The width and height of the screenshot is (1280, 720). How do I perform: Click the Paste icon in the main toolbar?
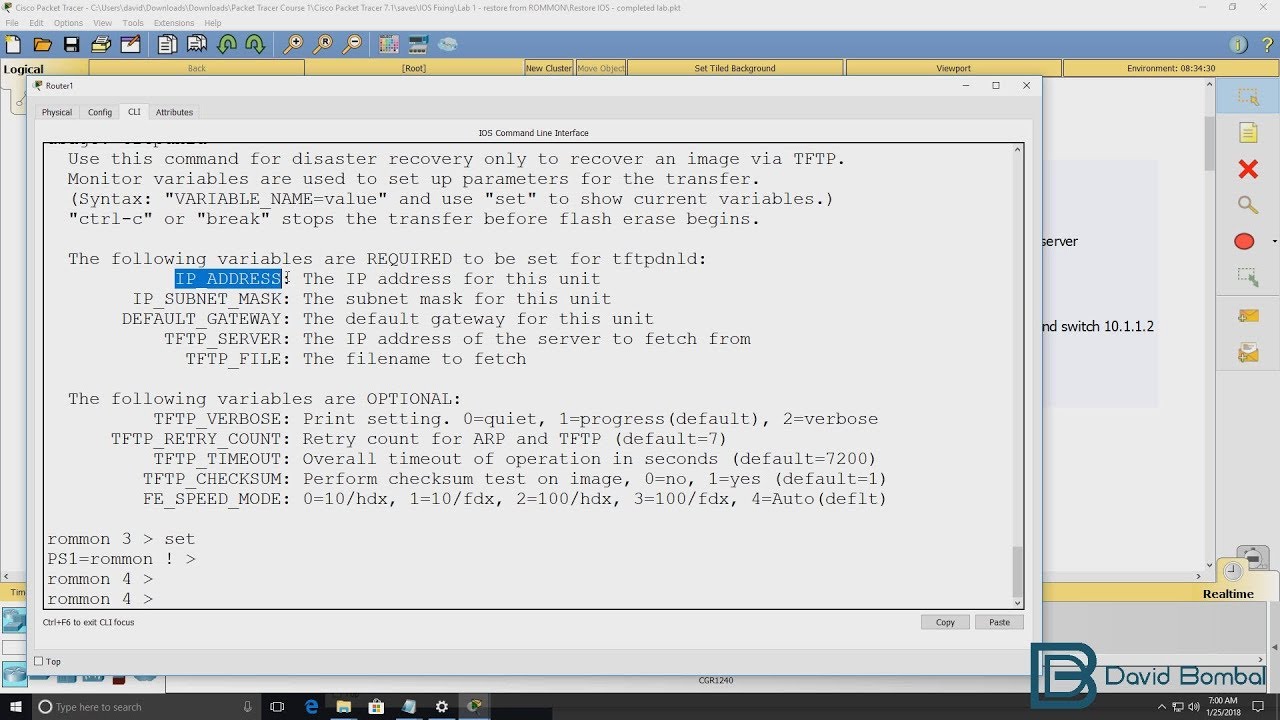coord(197,44)
